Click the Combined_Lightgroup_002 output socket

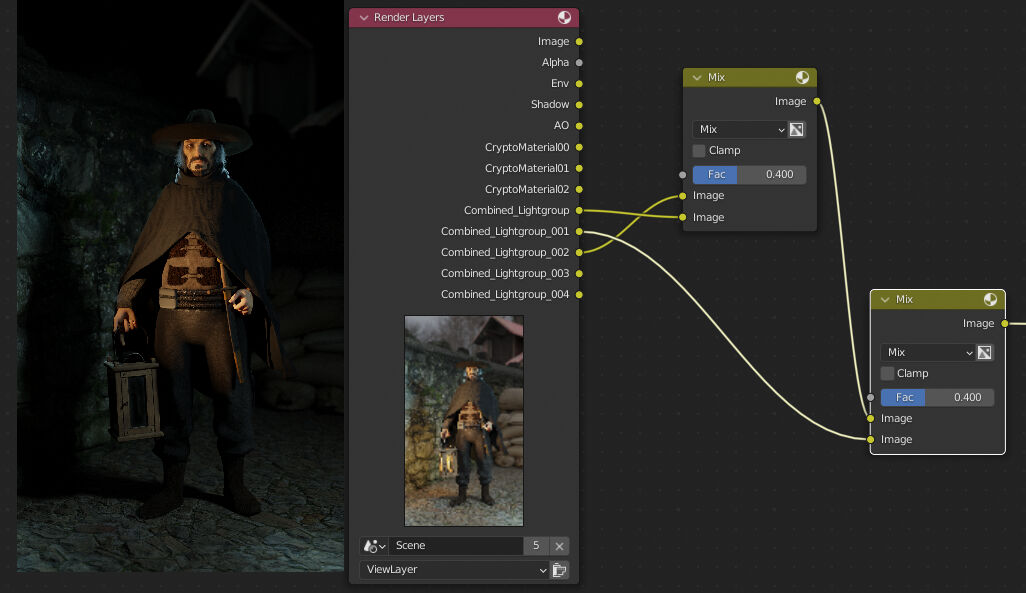click(579, 252)
